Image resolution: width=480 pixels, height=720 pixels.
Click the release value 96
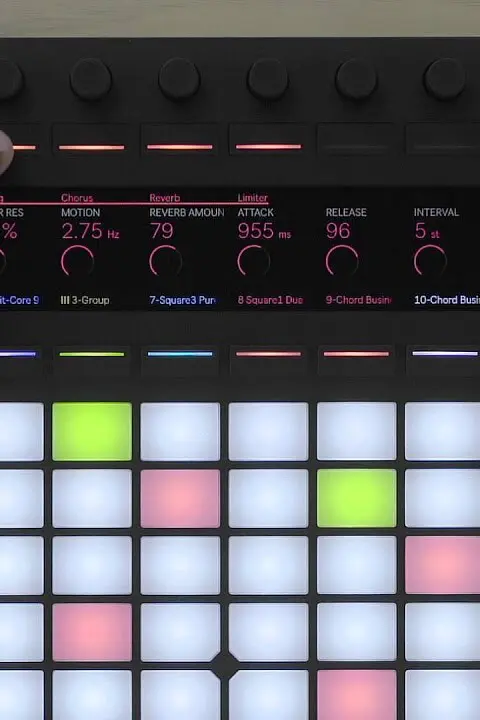point(338,231)
